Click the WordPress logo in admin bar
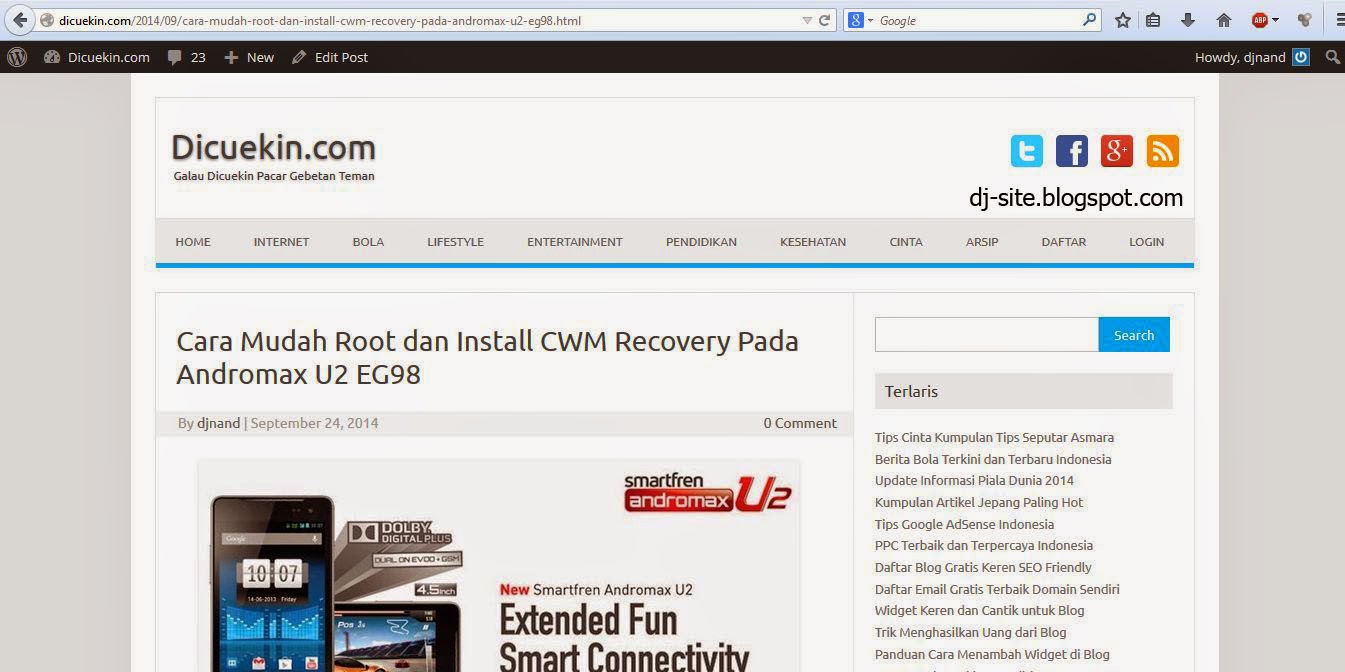Screen dimensions: 1345x672 (17, 57)
